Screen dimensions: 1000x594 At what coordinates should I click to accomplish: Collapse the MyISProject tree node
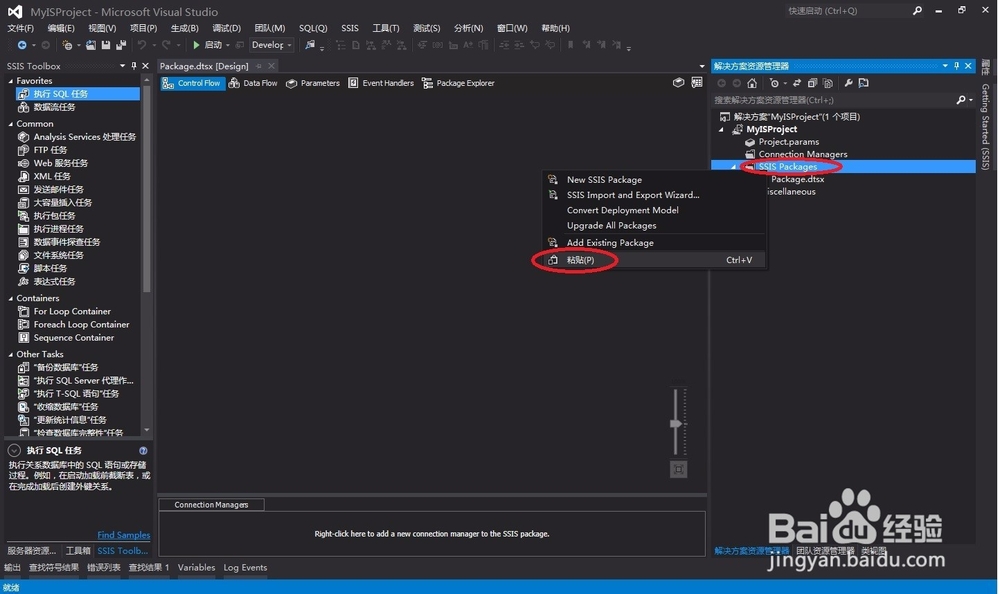[721, 130]
